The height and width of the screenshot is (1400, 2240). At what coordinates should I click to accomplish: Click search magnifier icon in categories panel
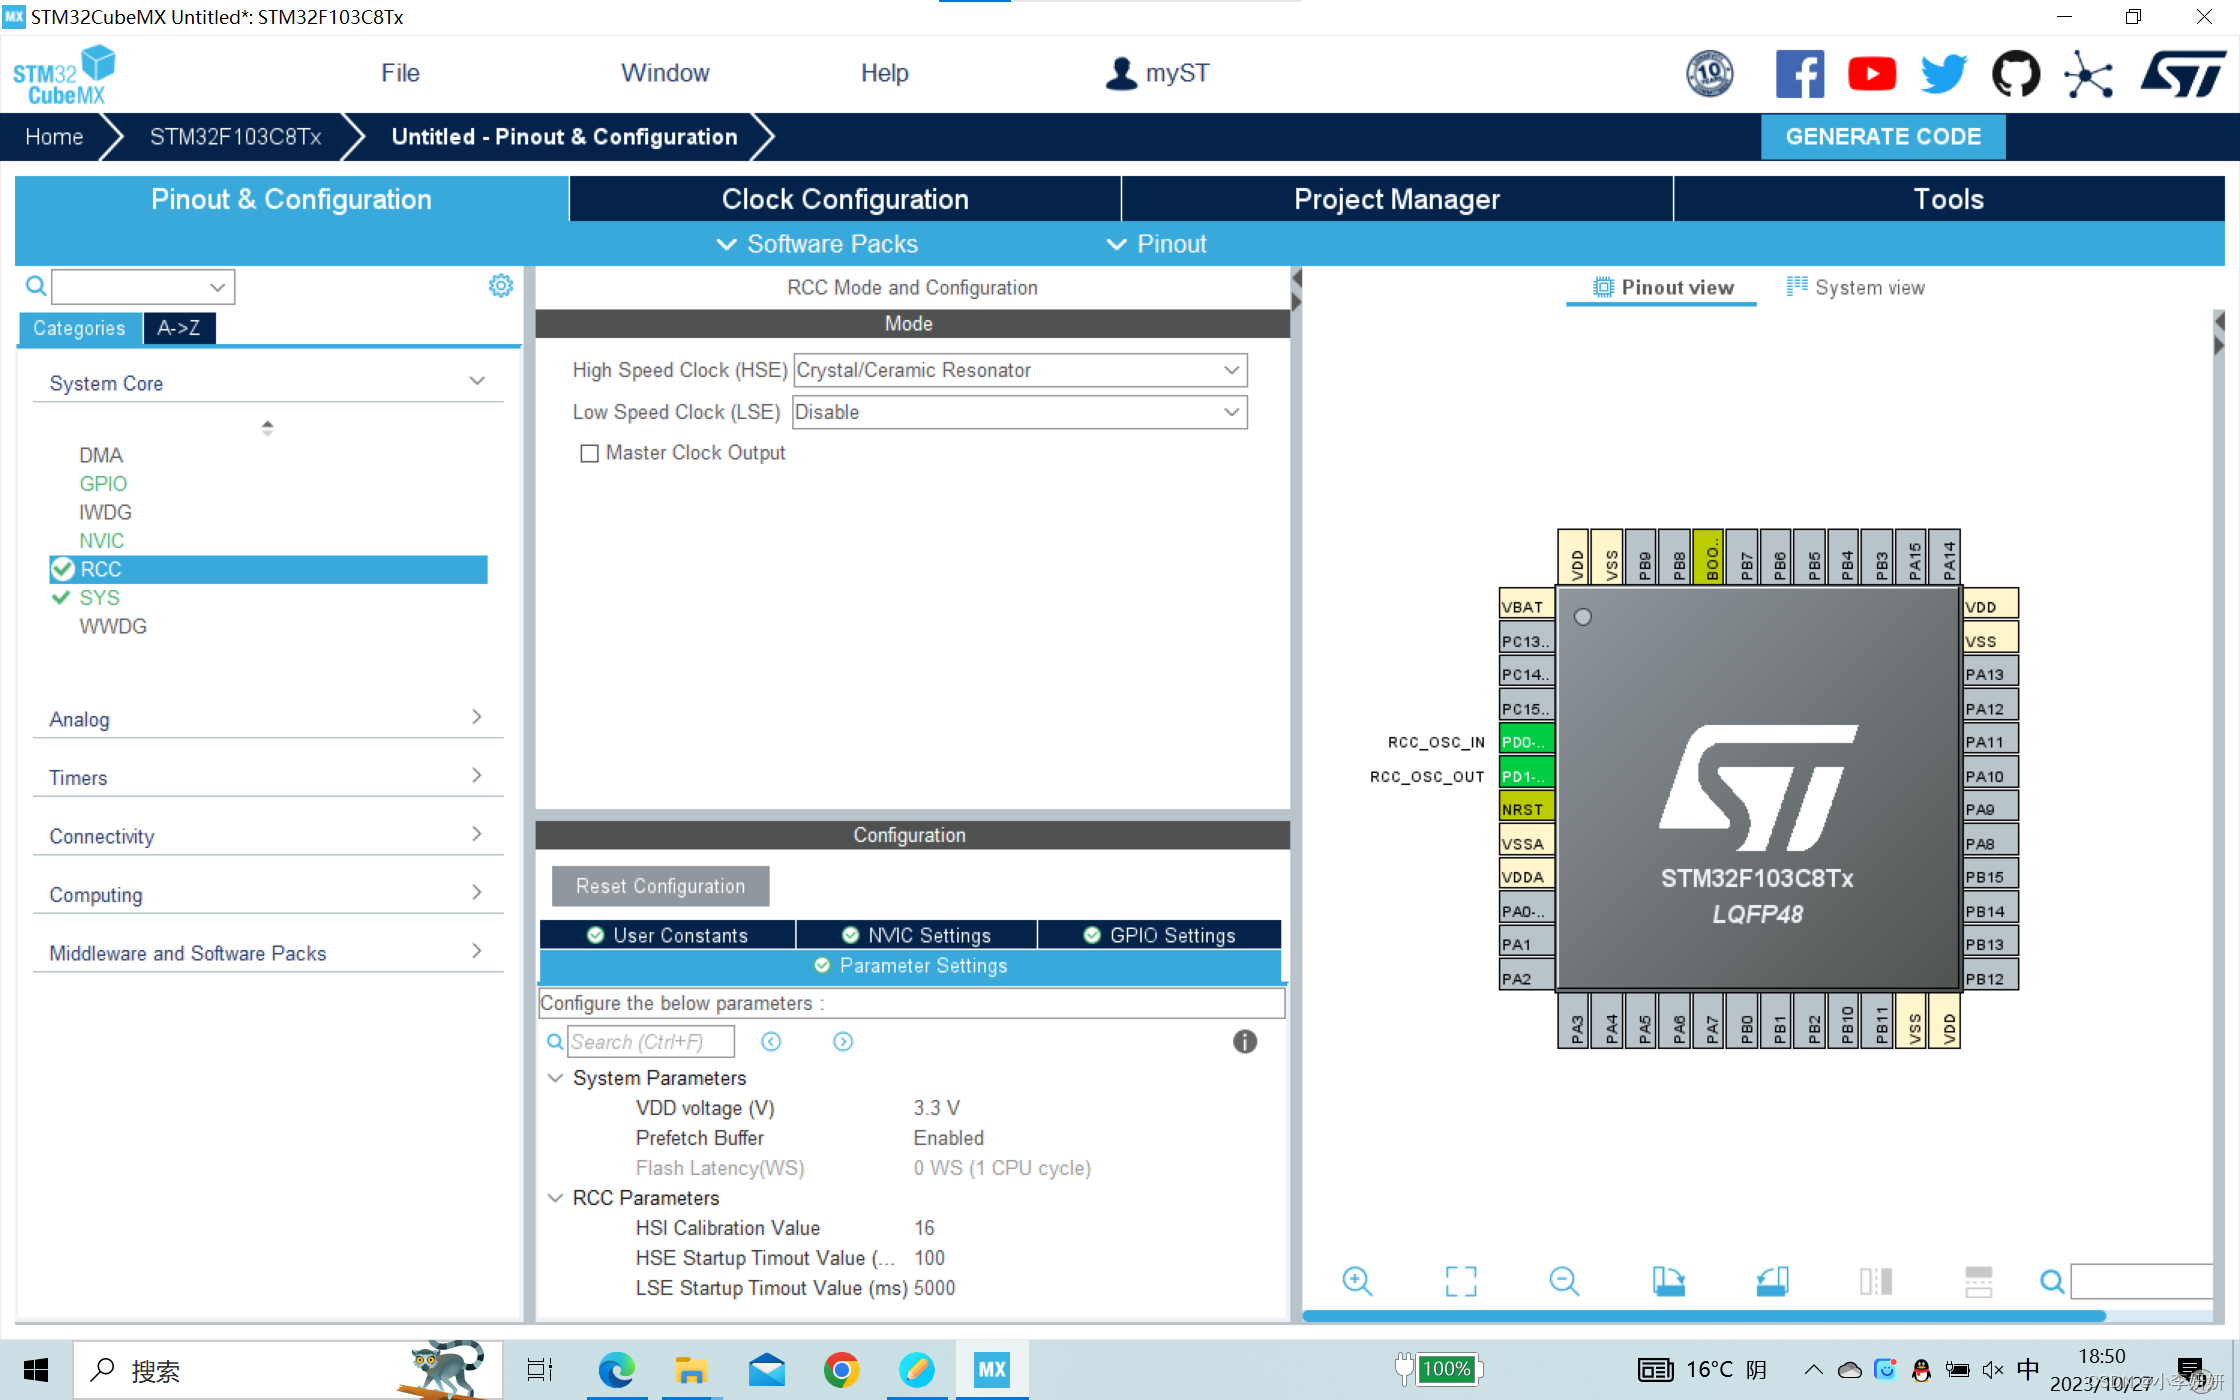36,287
